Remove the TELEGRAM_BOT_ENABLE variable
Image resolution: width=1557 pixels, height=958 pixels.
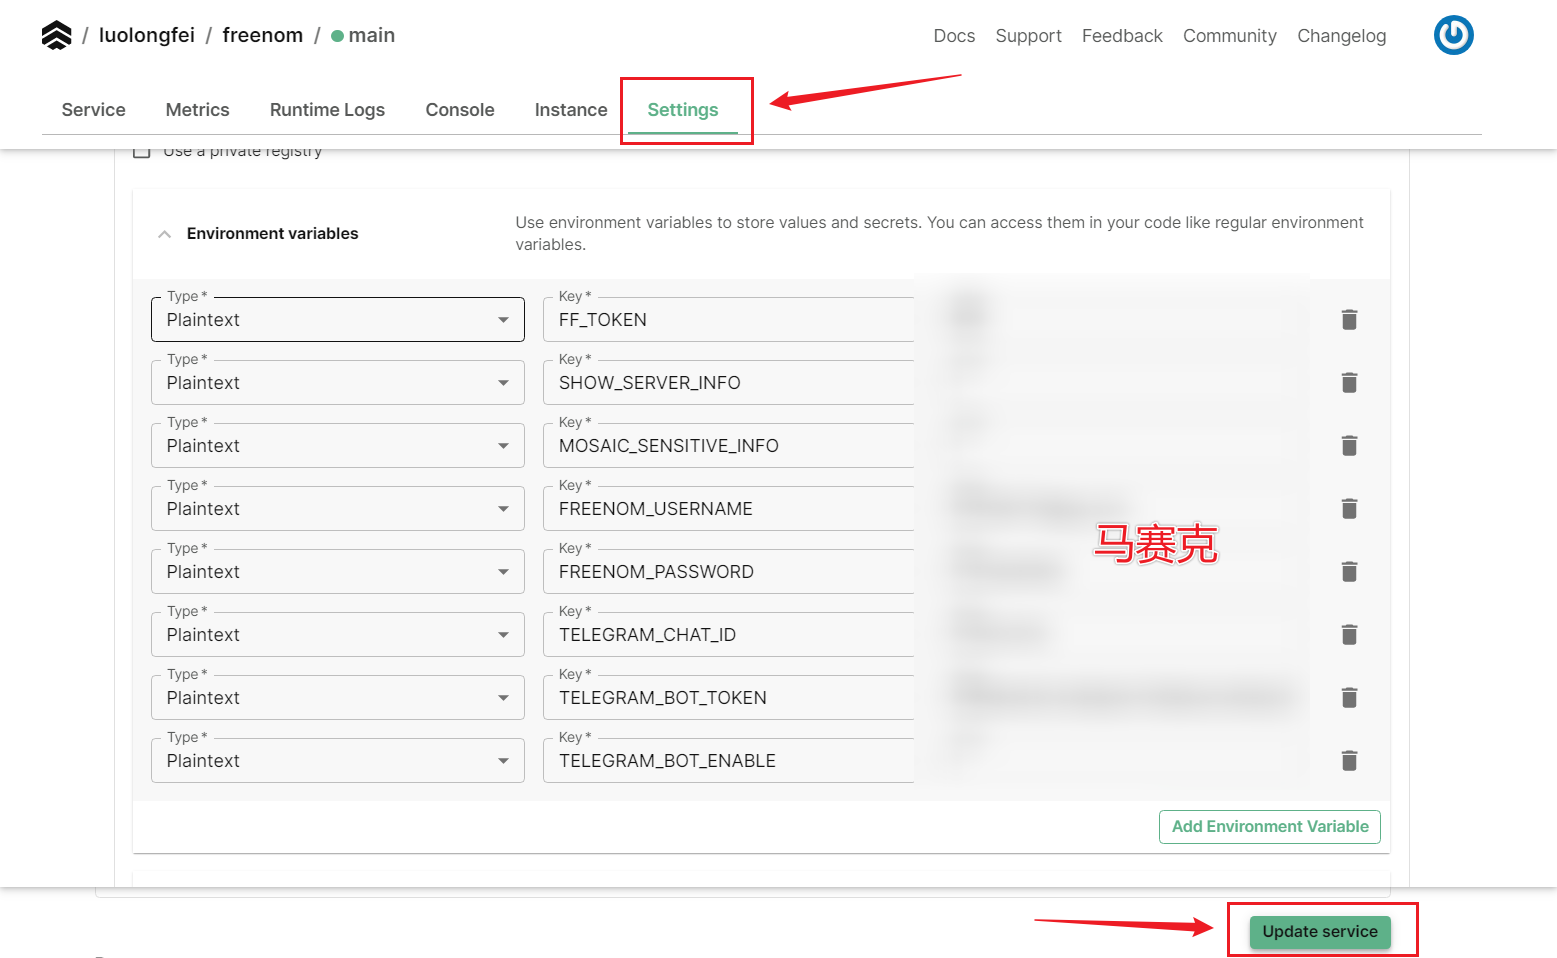pos(1349,760)
